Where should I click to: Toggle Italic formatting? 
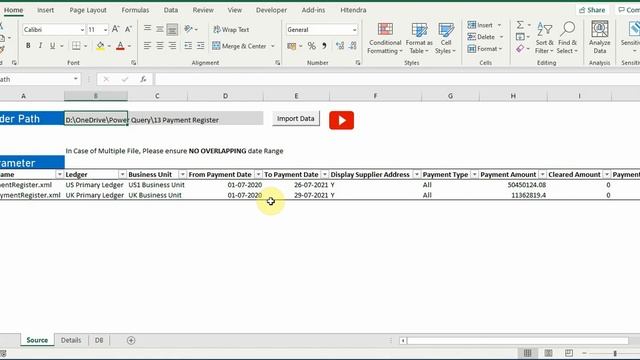click(x=40, y=46)
